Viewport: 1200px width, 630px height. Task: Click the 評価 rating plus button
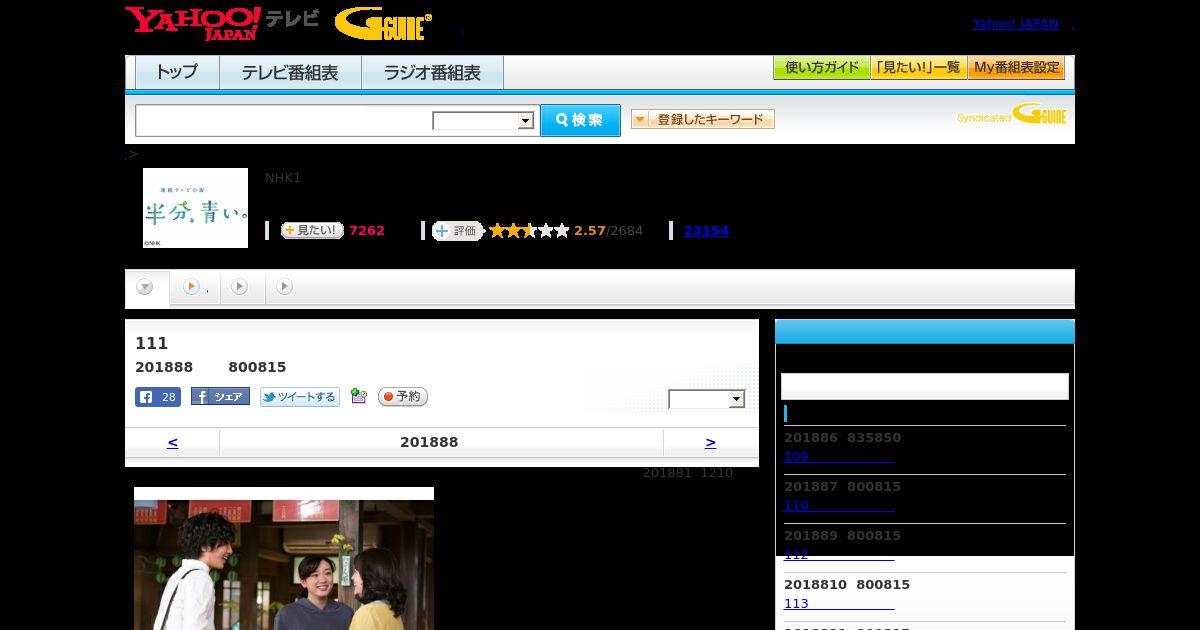458,231
